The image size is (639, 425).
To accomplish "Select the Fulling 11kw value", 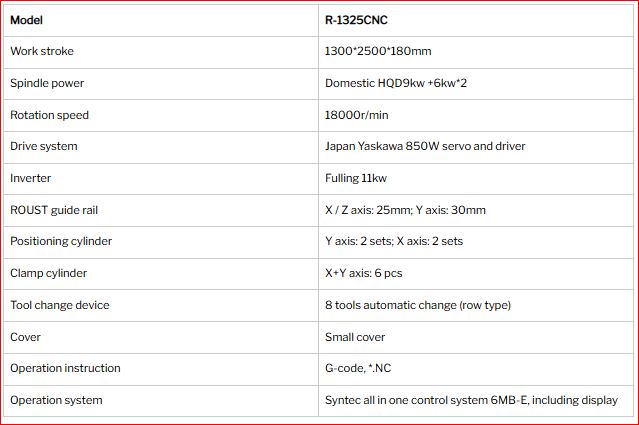I will pyautogui.click(x=356, y=178).
